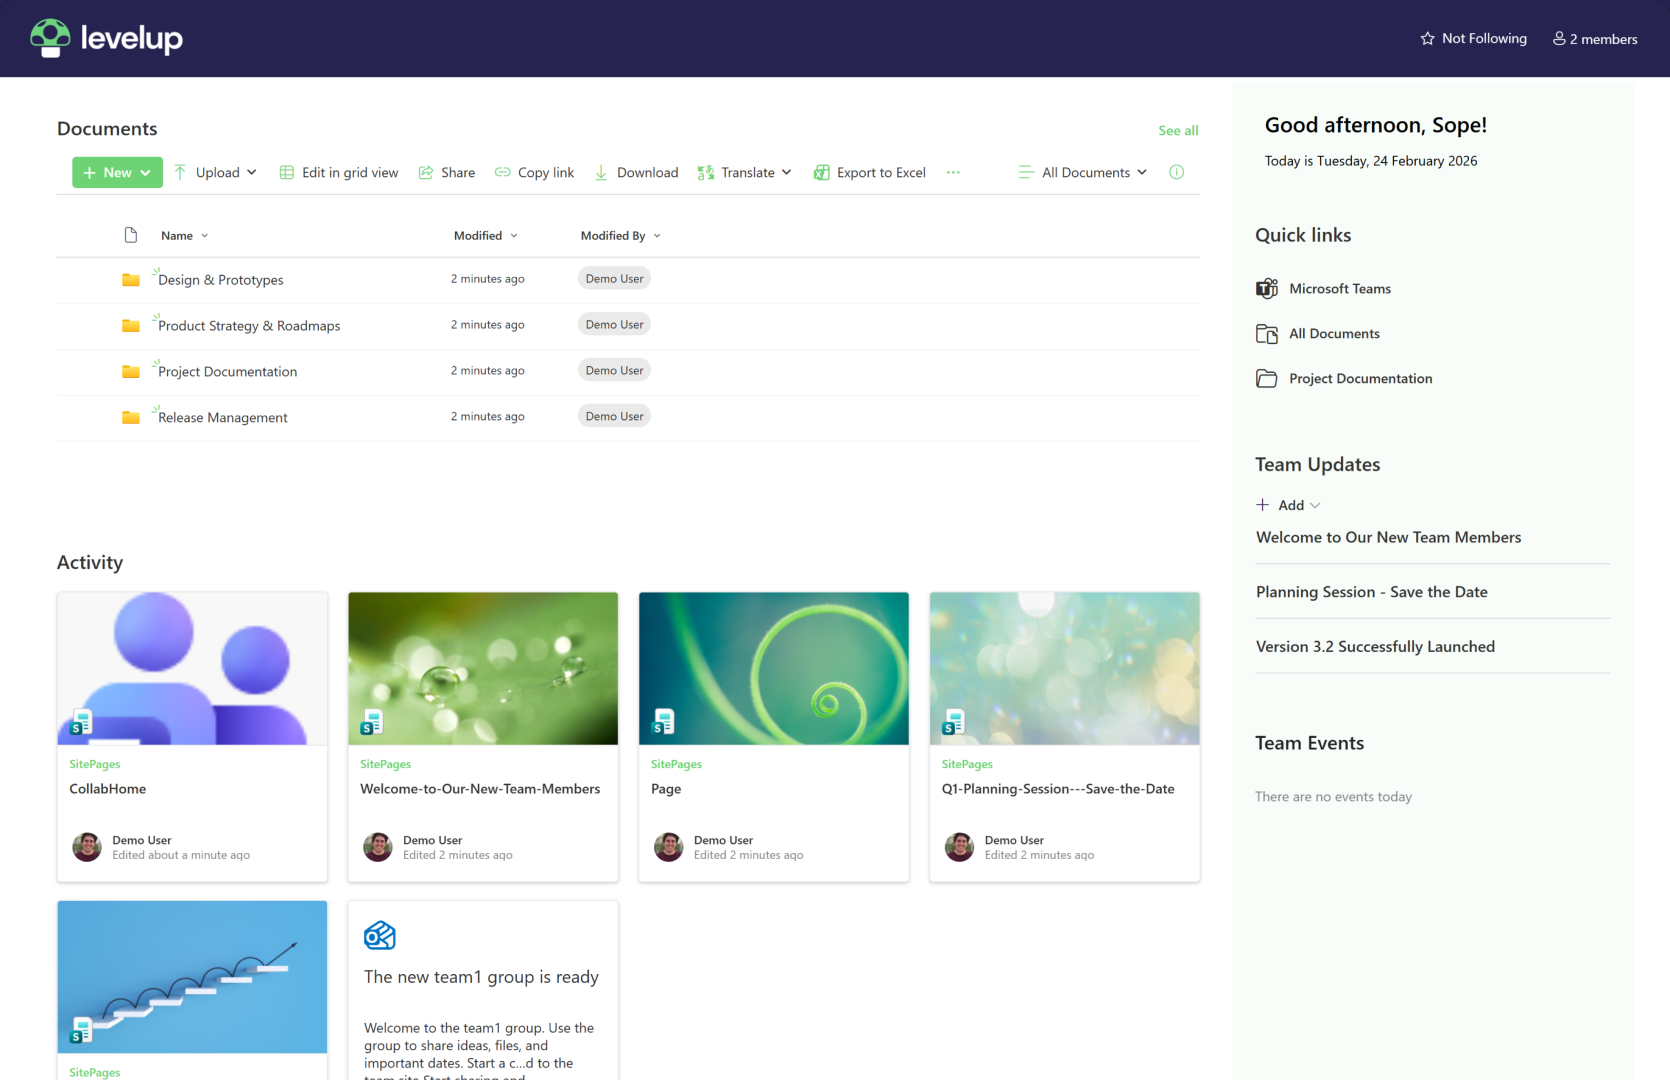1670x1080 pixels.
Task: Open the more actions ellipsis menu
Action: (x=953, y=172)
